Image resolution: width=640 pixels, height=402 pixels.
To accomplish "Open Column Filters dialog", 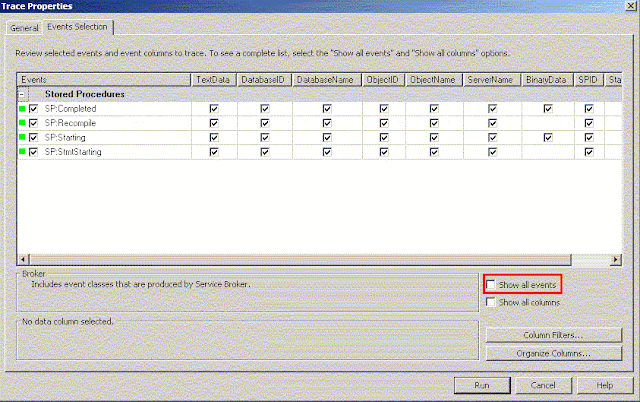I will coord(553,335).
